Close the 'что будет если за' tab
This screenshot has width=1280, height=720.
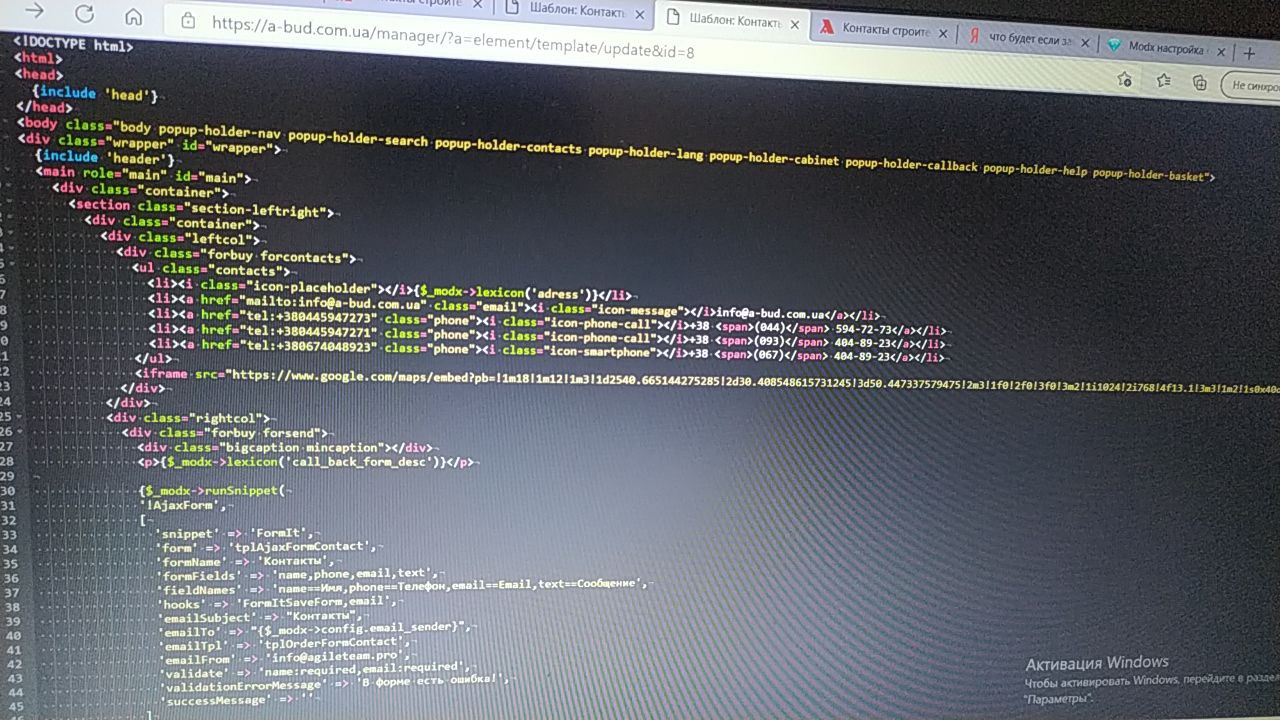[1087, 43]
